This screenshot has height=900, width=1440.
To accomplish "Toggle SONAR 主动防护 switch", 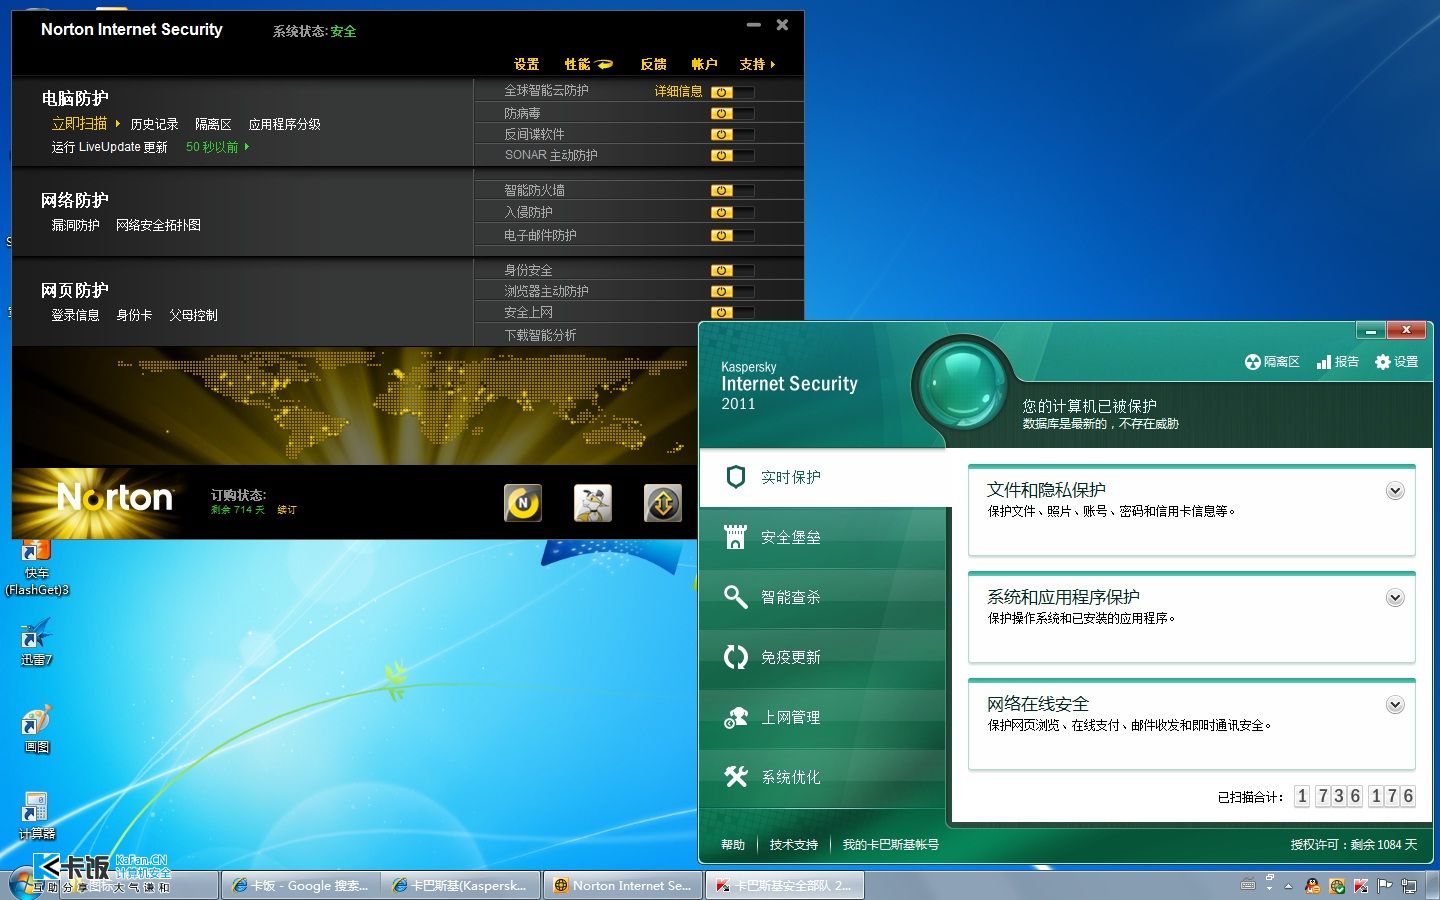I will pos(732,155).
